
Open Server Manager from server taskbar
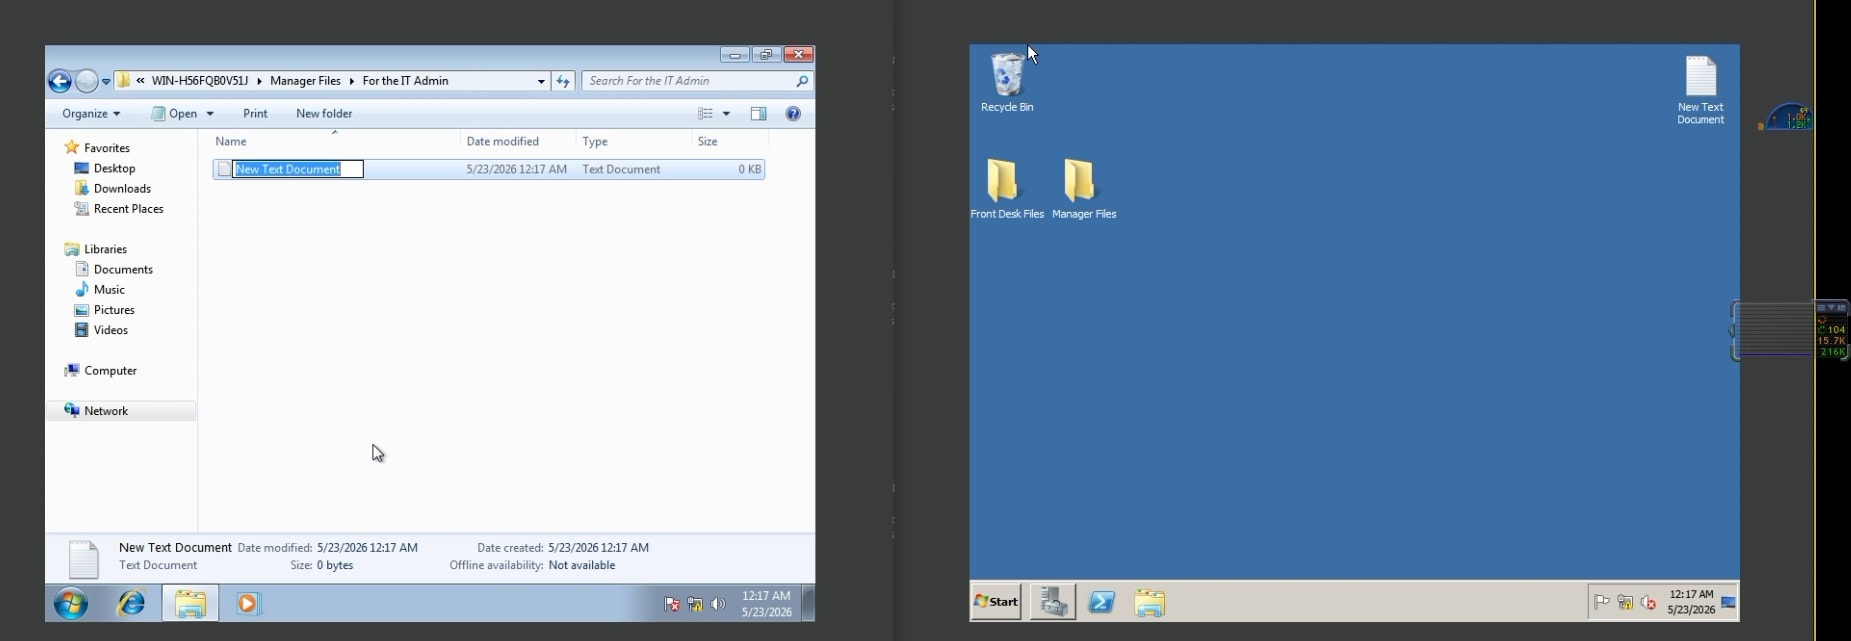[x=1052, y=602]
